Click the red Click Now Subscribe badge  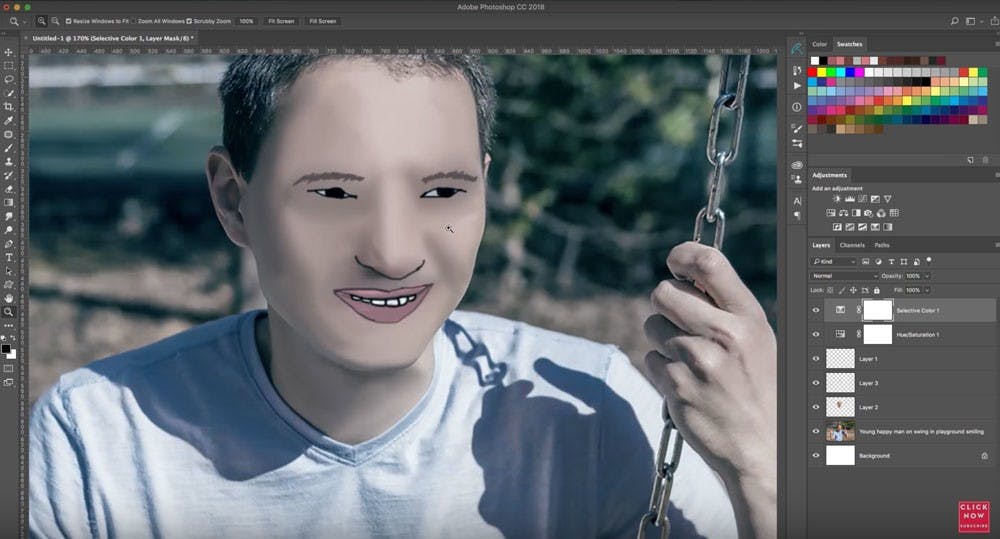974,516
